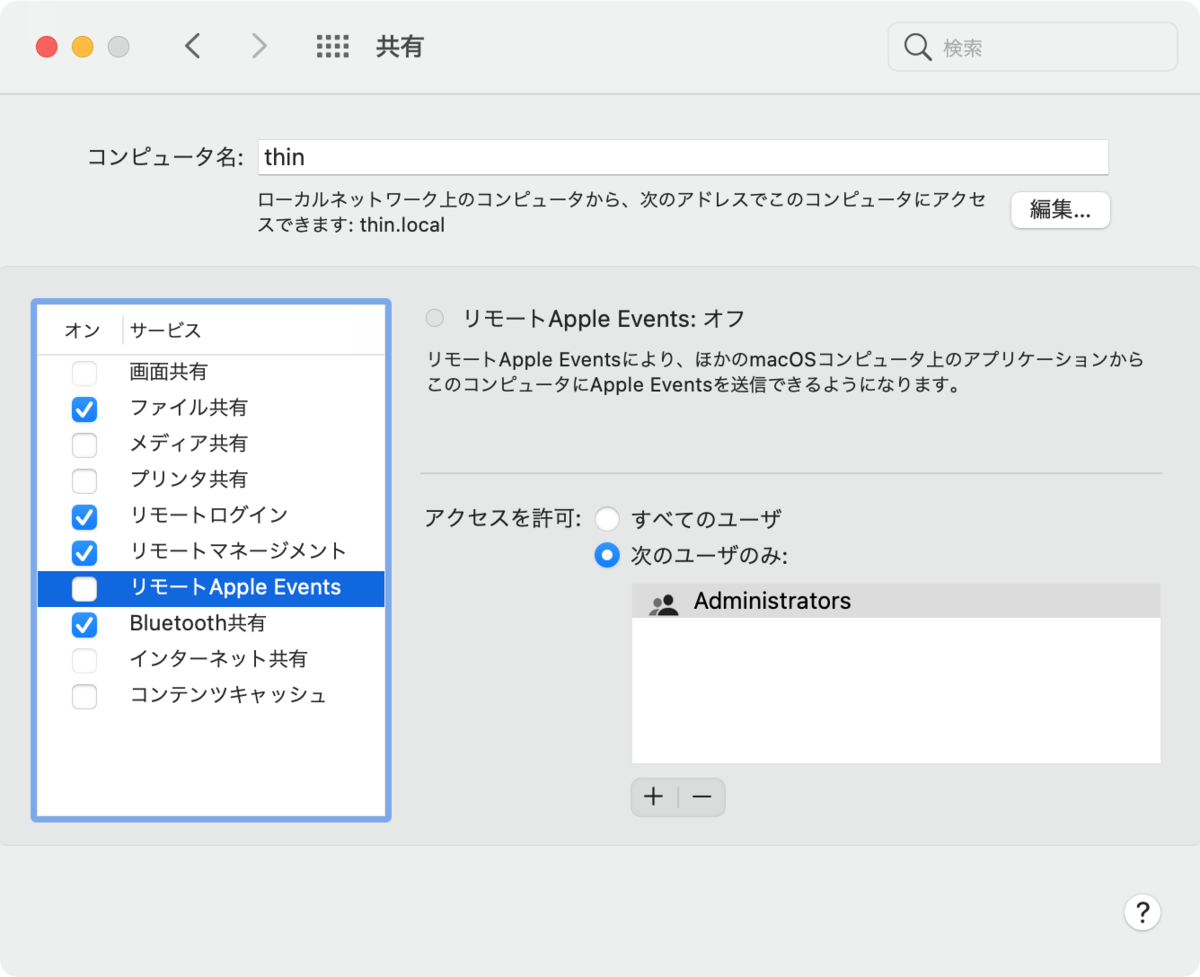This screenshot has width=1200, height=977.
Task: Select the 画面共有 service row
Action: pyautogui.click(x=211, y=372)
